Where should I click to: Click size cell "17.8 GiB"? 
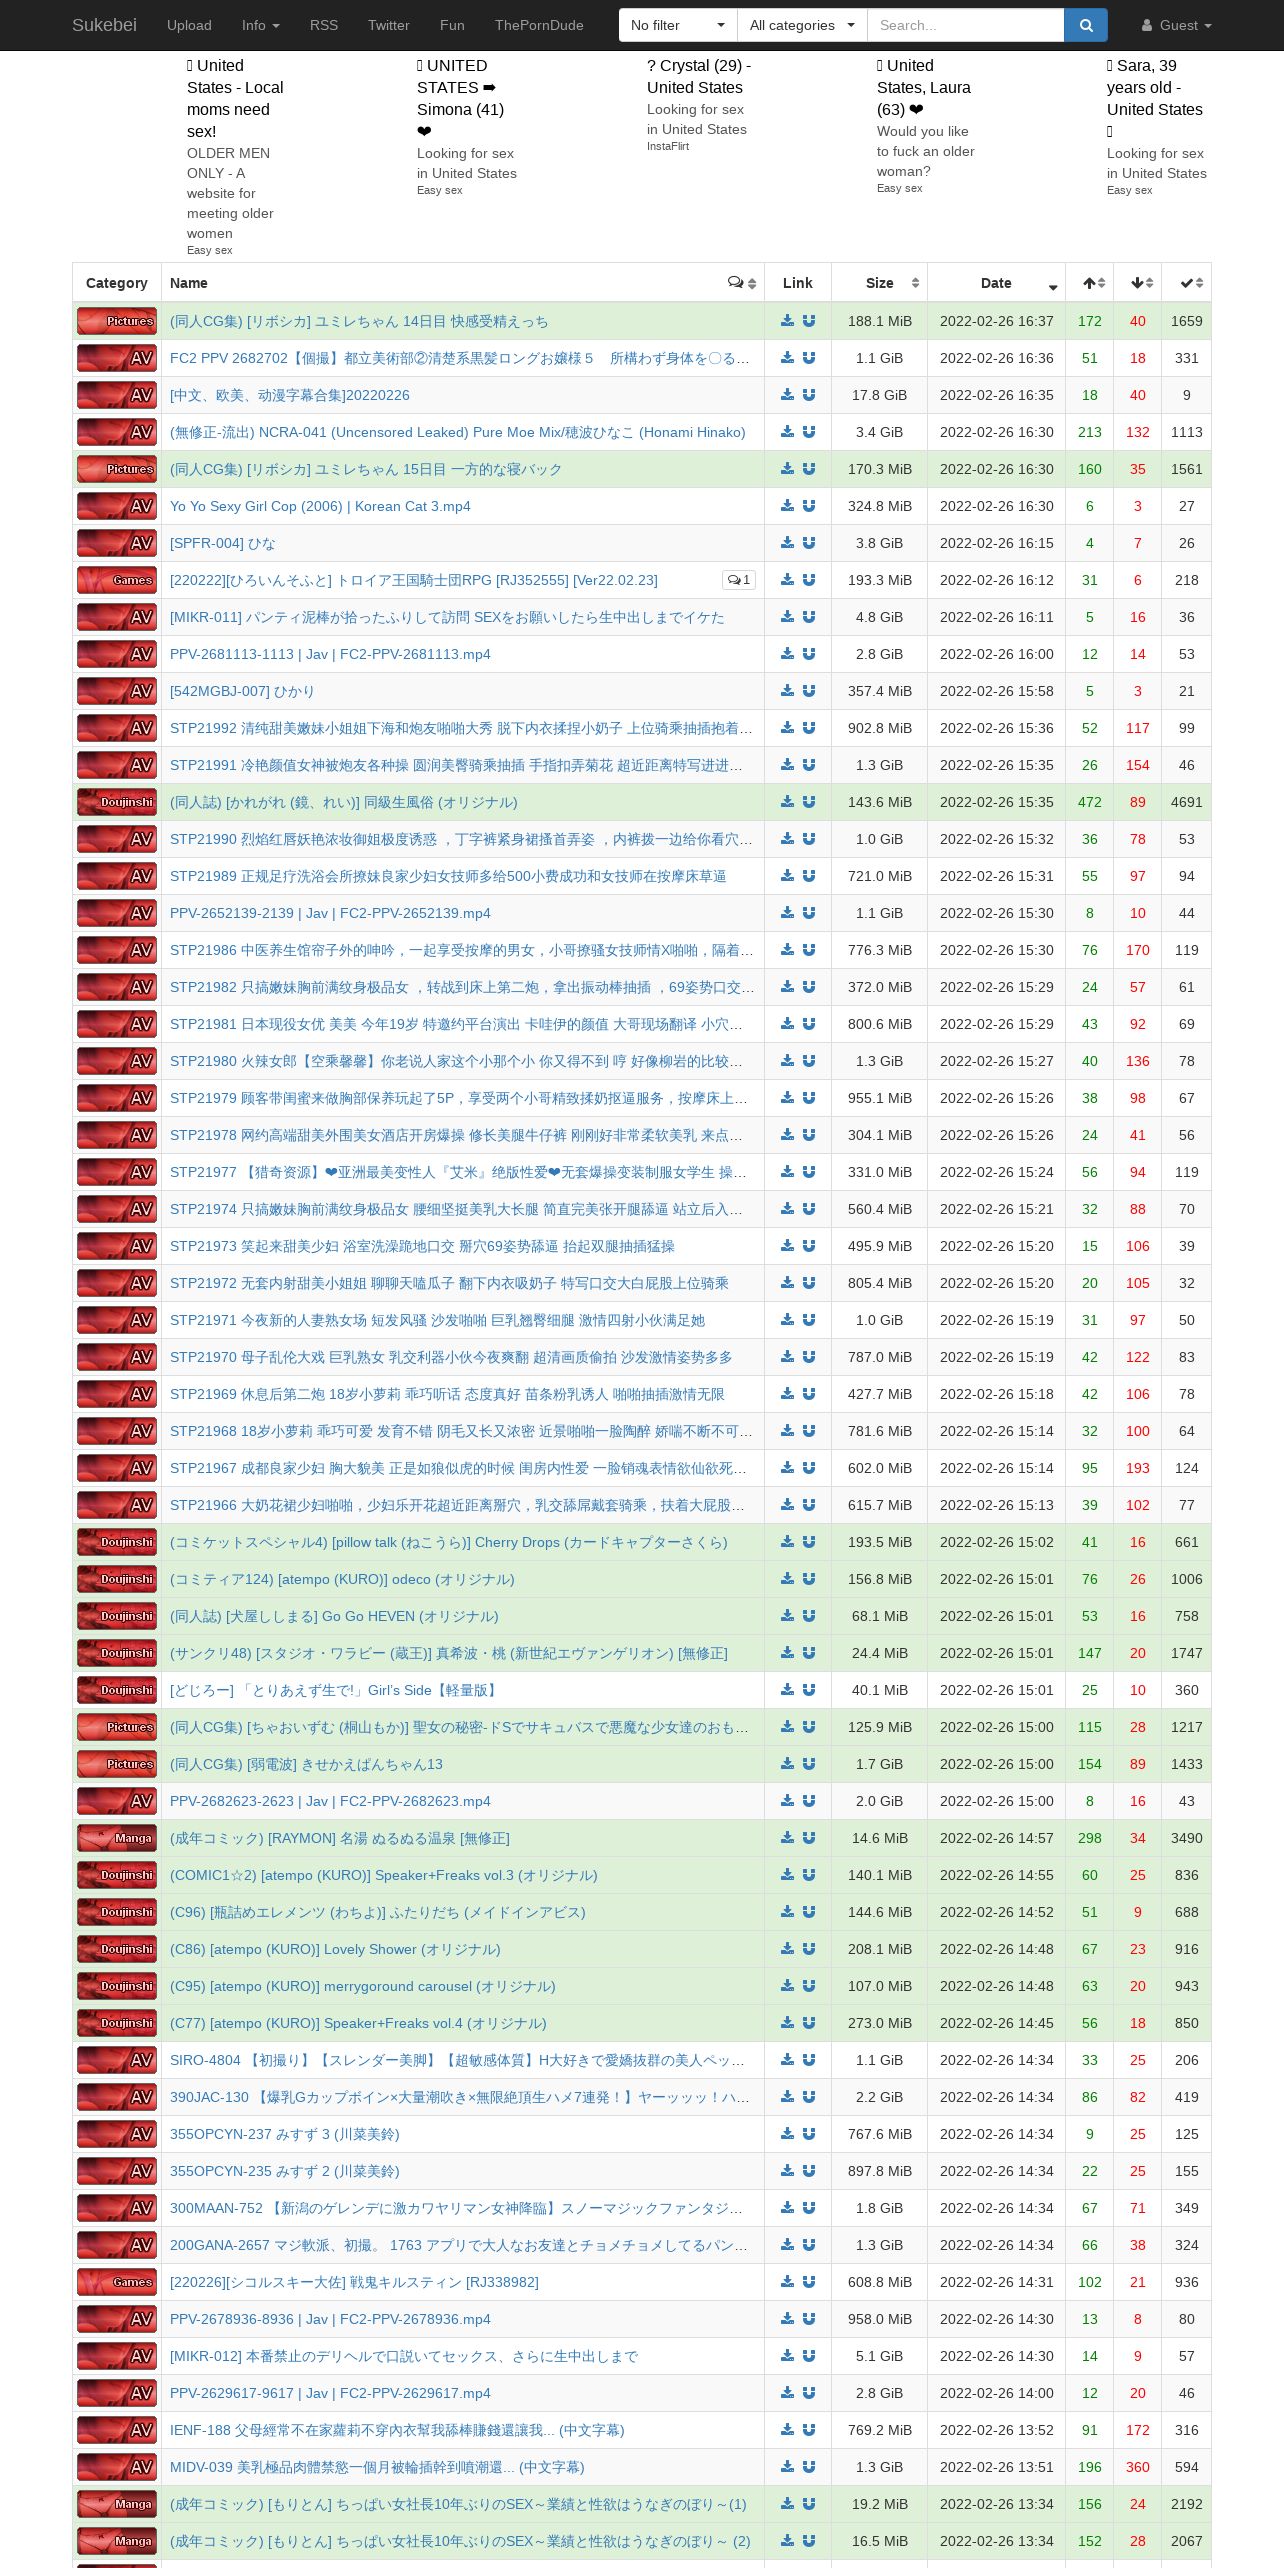tap(880, 395)
